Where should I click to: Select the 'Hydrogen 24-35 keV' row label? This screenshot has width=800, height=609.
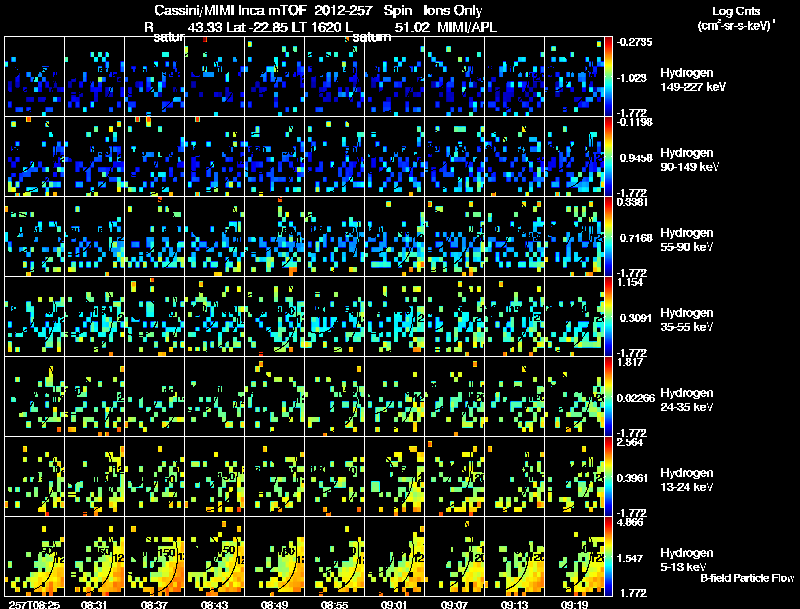[687, 400]
